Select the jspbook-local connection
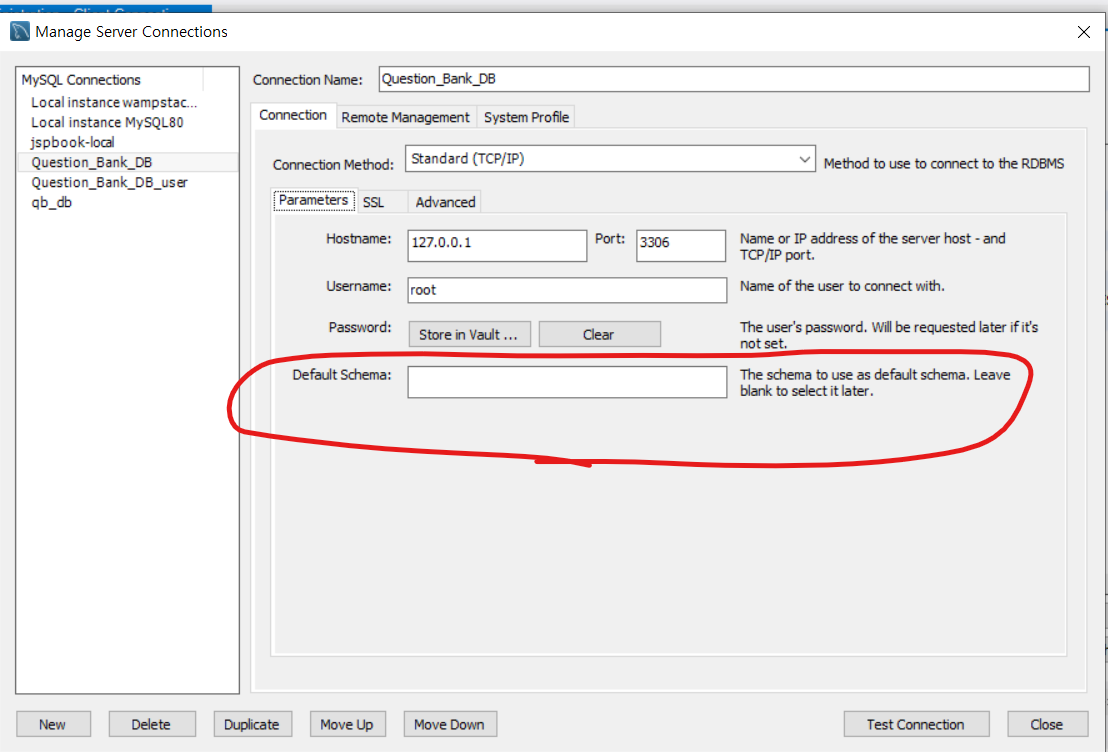Viewport: 1108px width, 752px height. coord(127,142)
